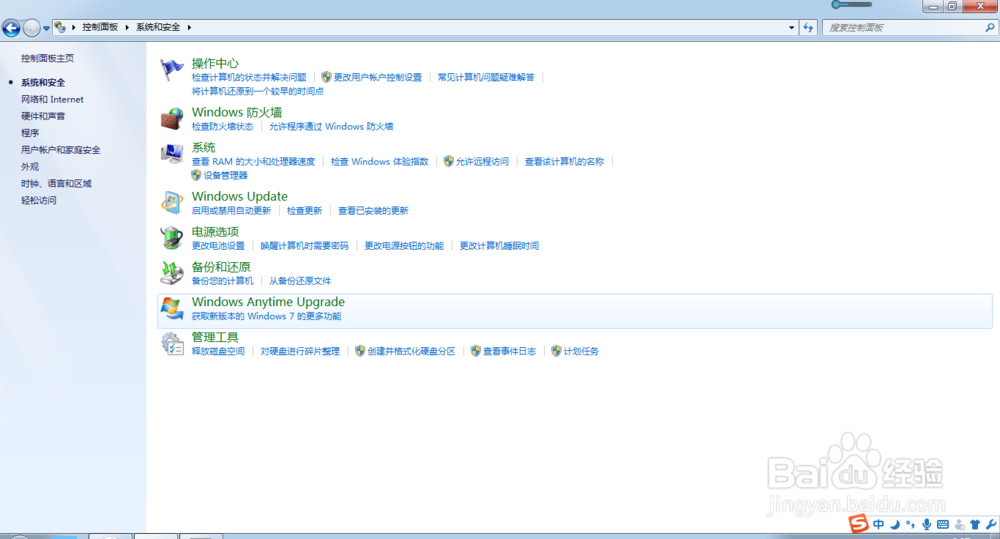Click the Administrative Tools gear icon
Viewport: 1000px width, 539px height.
coord(172,343)
